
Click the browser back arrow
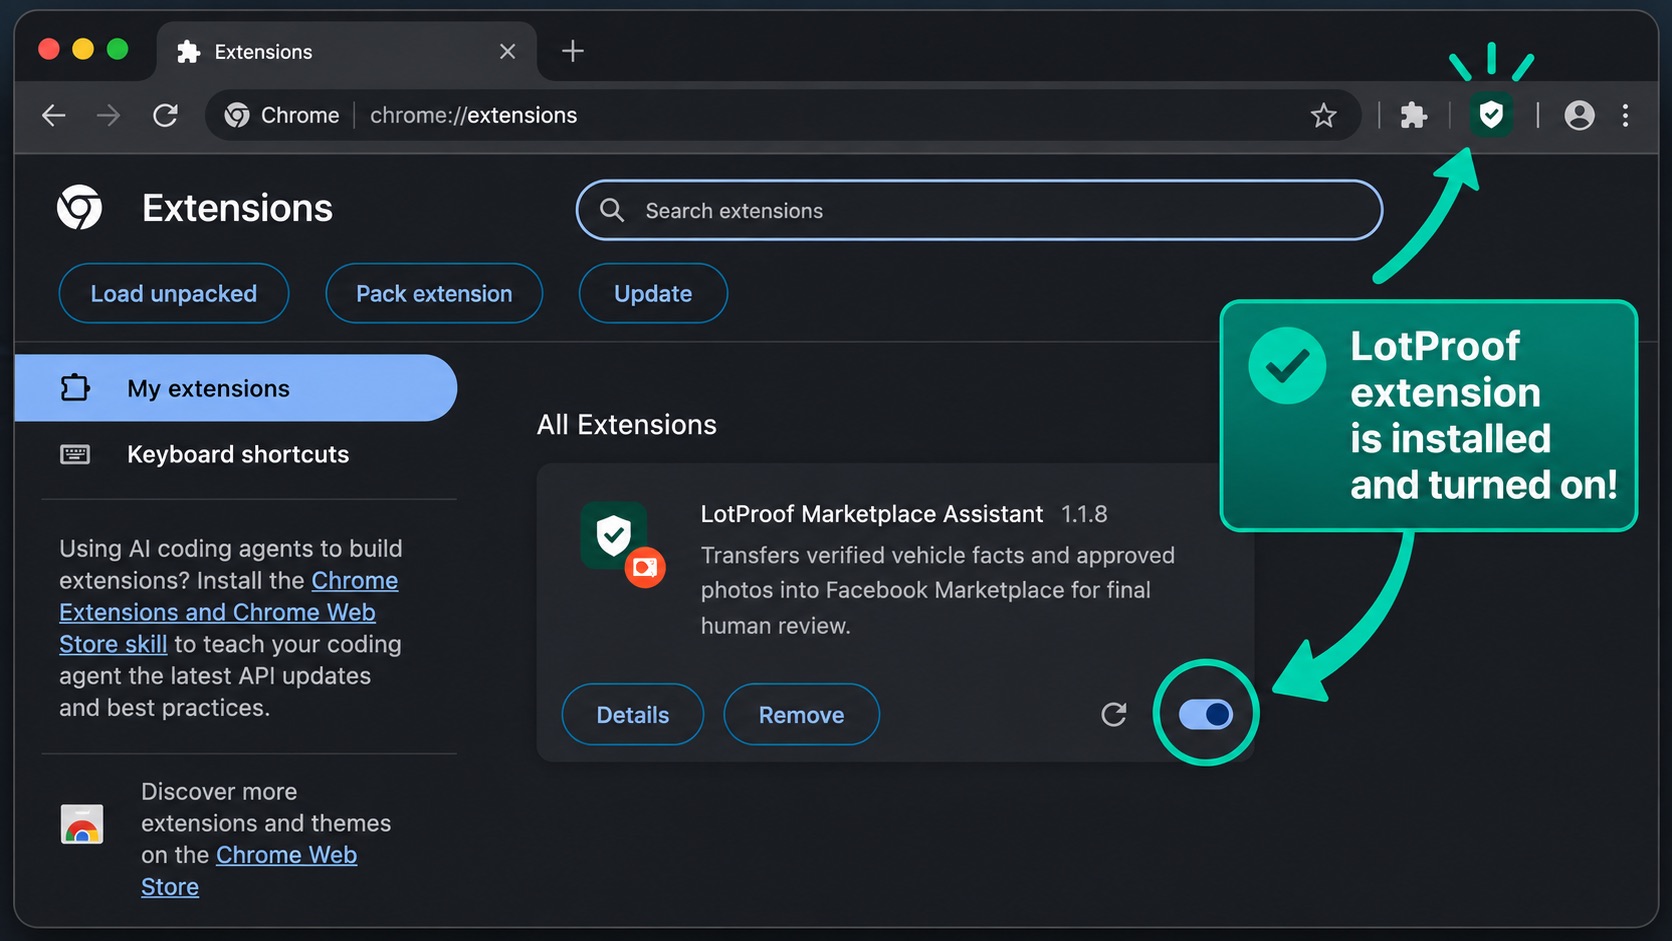tap(54, 116)
